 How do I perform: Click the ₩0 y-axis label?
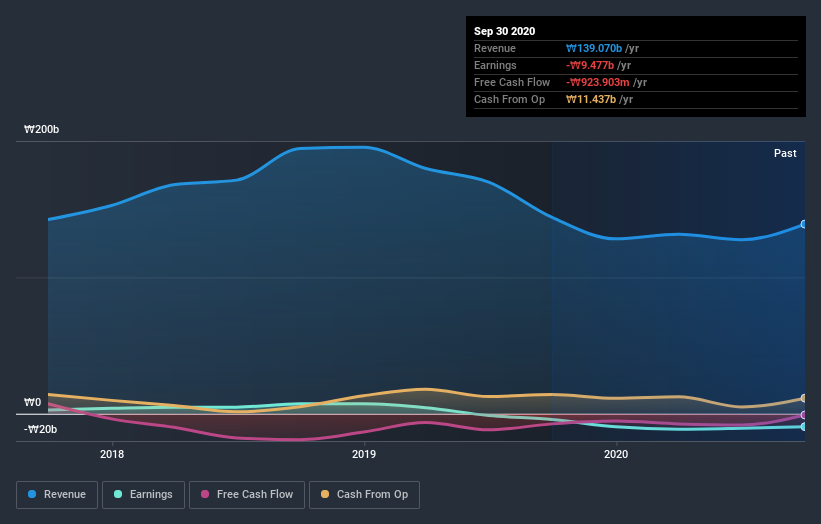coord(32,402)
